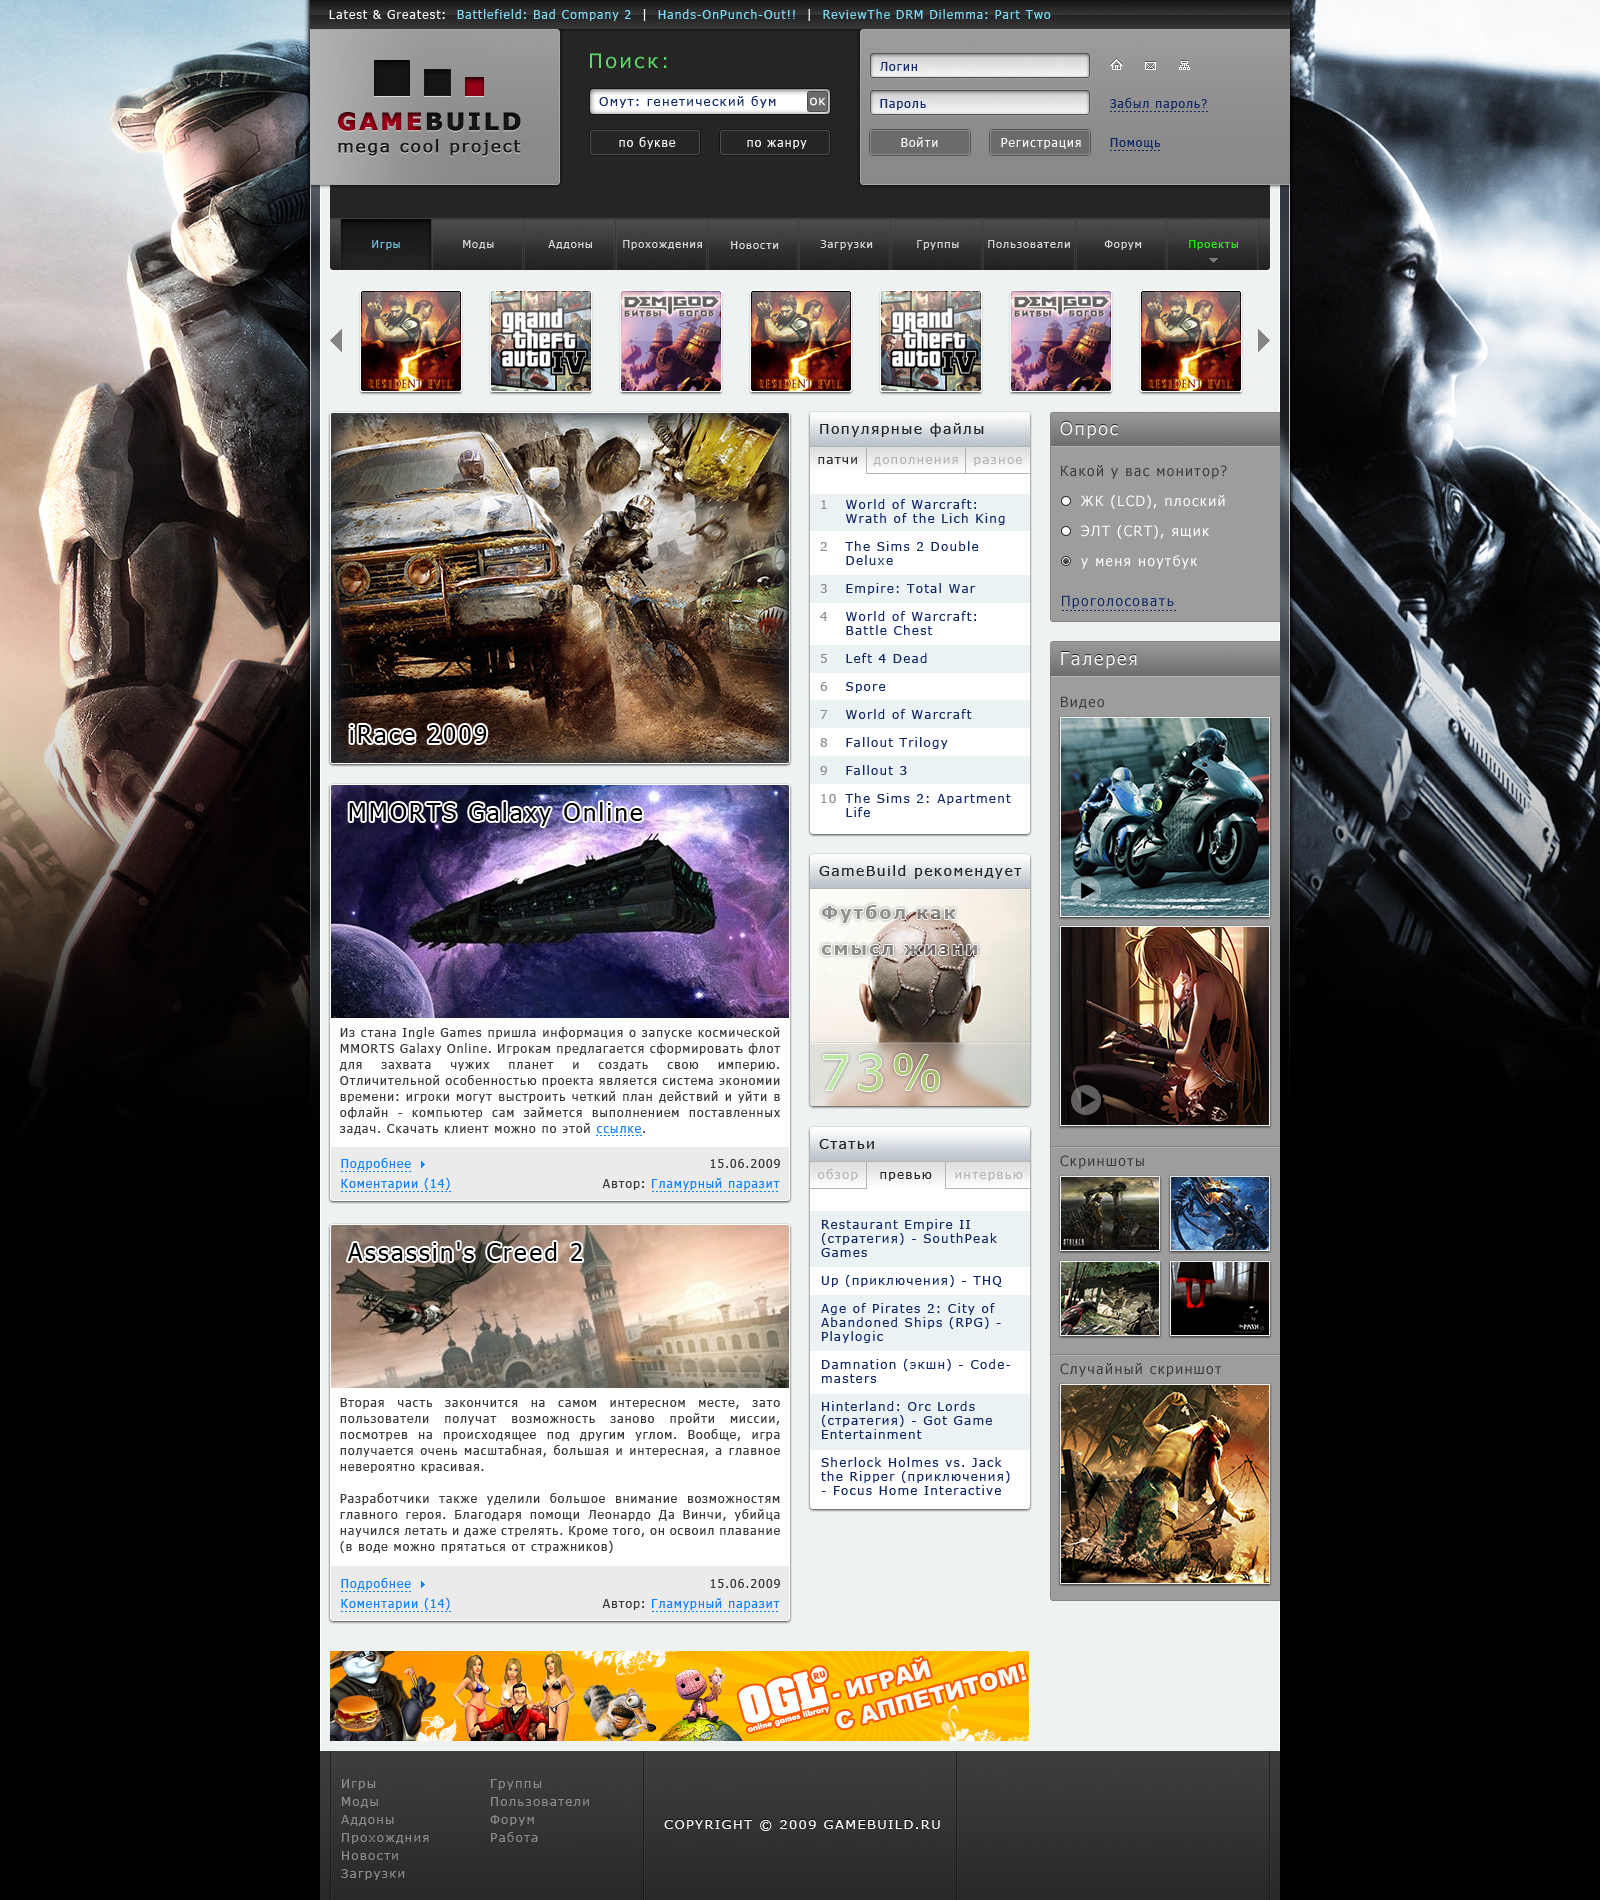Open the sitemap icon in the header

click(x=1184, y=66)
